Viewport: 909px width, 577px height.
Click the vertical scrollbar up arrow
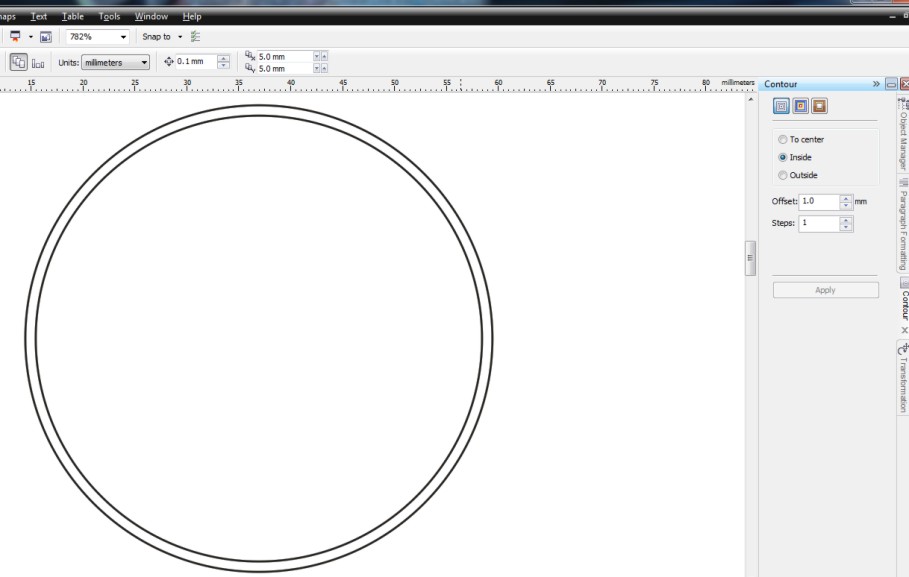(751, 100)
